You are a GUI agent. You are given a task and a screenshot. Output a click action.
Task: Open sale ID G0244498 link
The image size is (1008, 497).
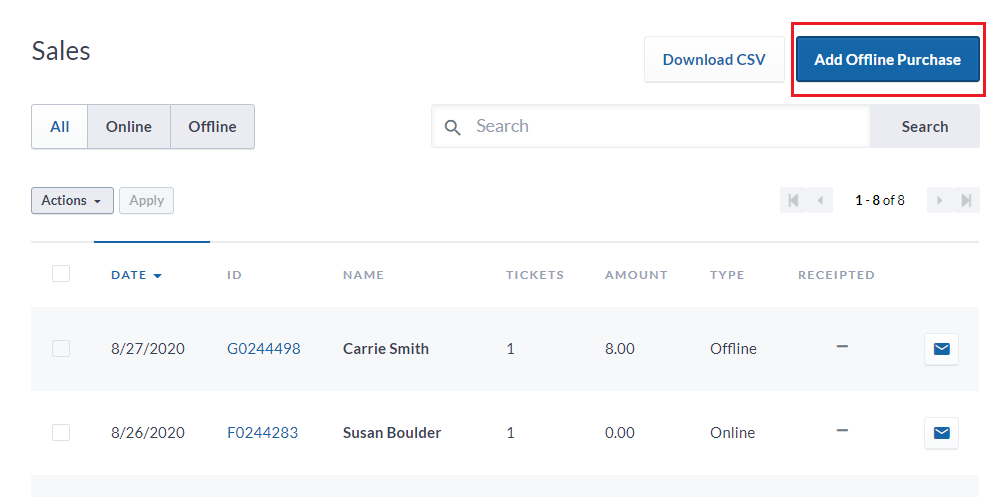tap(264, 348)
